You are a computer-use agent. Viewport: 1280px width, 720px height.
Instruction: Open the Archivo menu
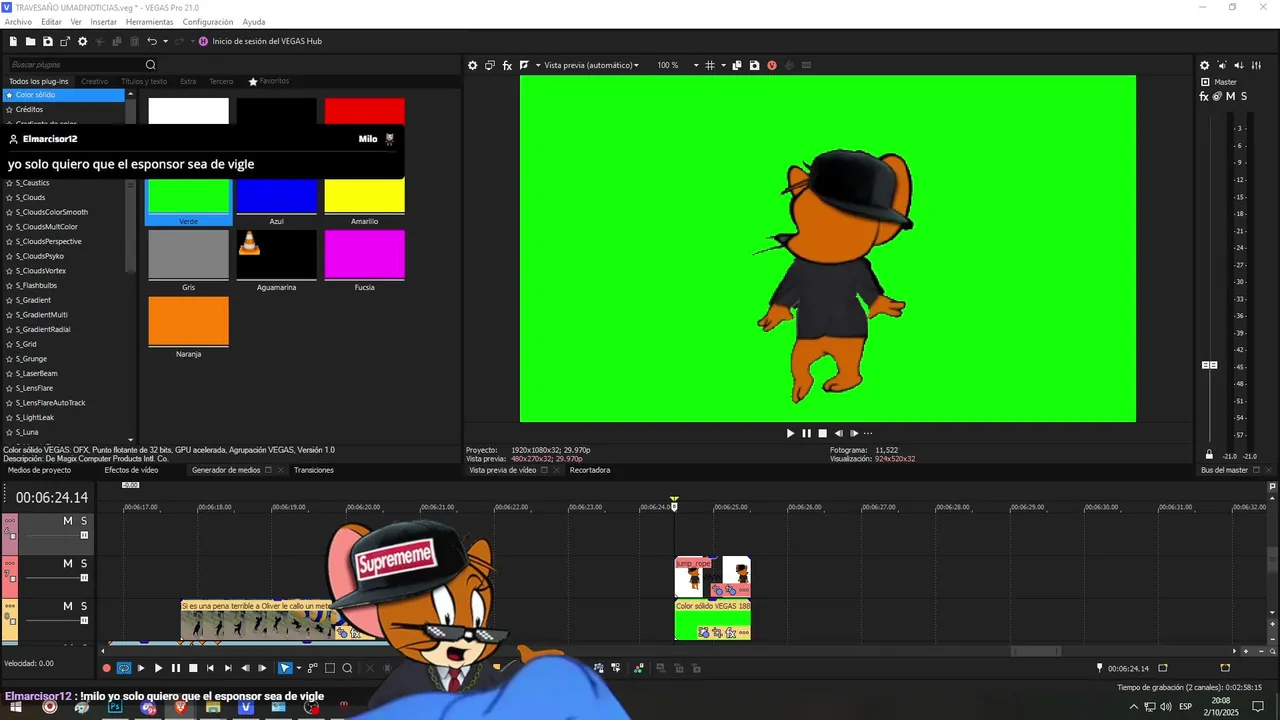point(18,22)
